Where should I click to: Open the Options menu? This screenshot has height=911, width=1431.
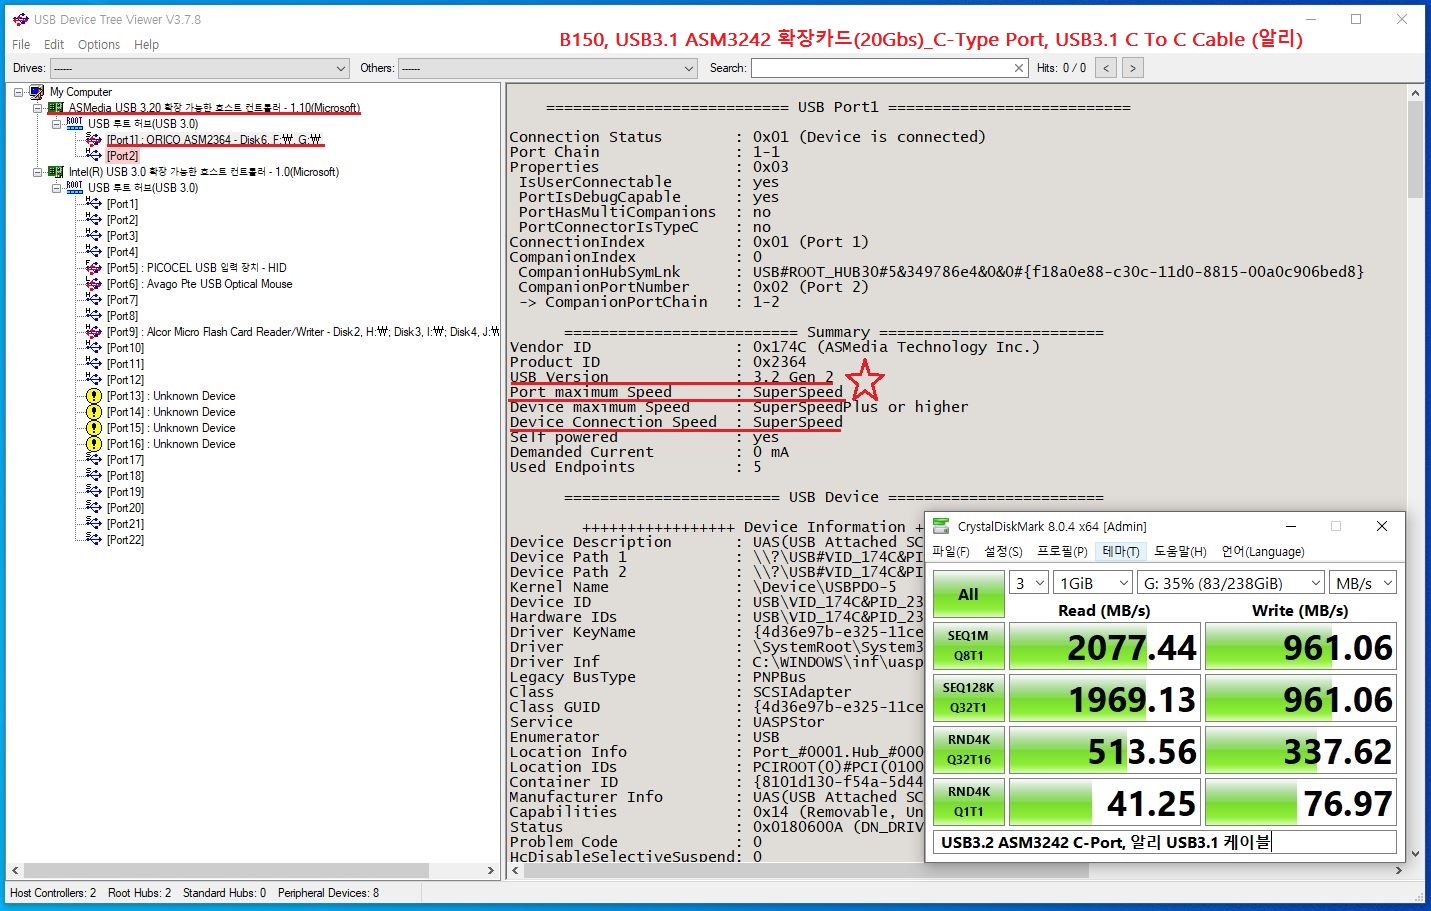click(x=99, y=45)
